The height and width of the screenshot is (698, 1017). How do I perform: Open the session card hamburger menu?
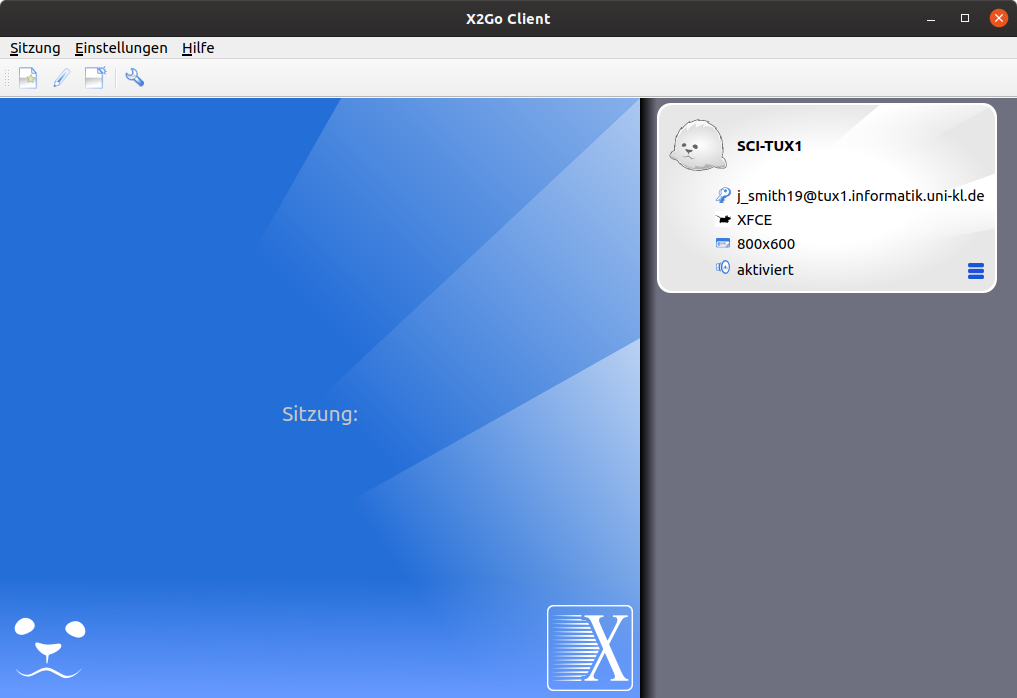point(976,271)
